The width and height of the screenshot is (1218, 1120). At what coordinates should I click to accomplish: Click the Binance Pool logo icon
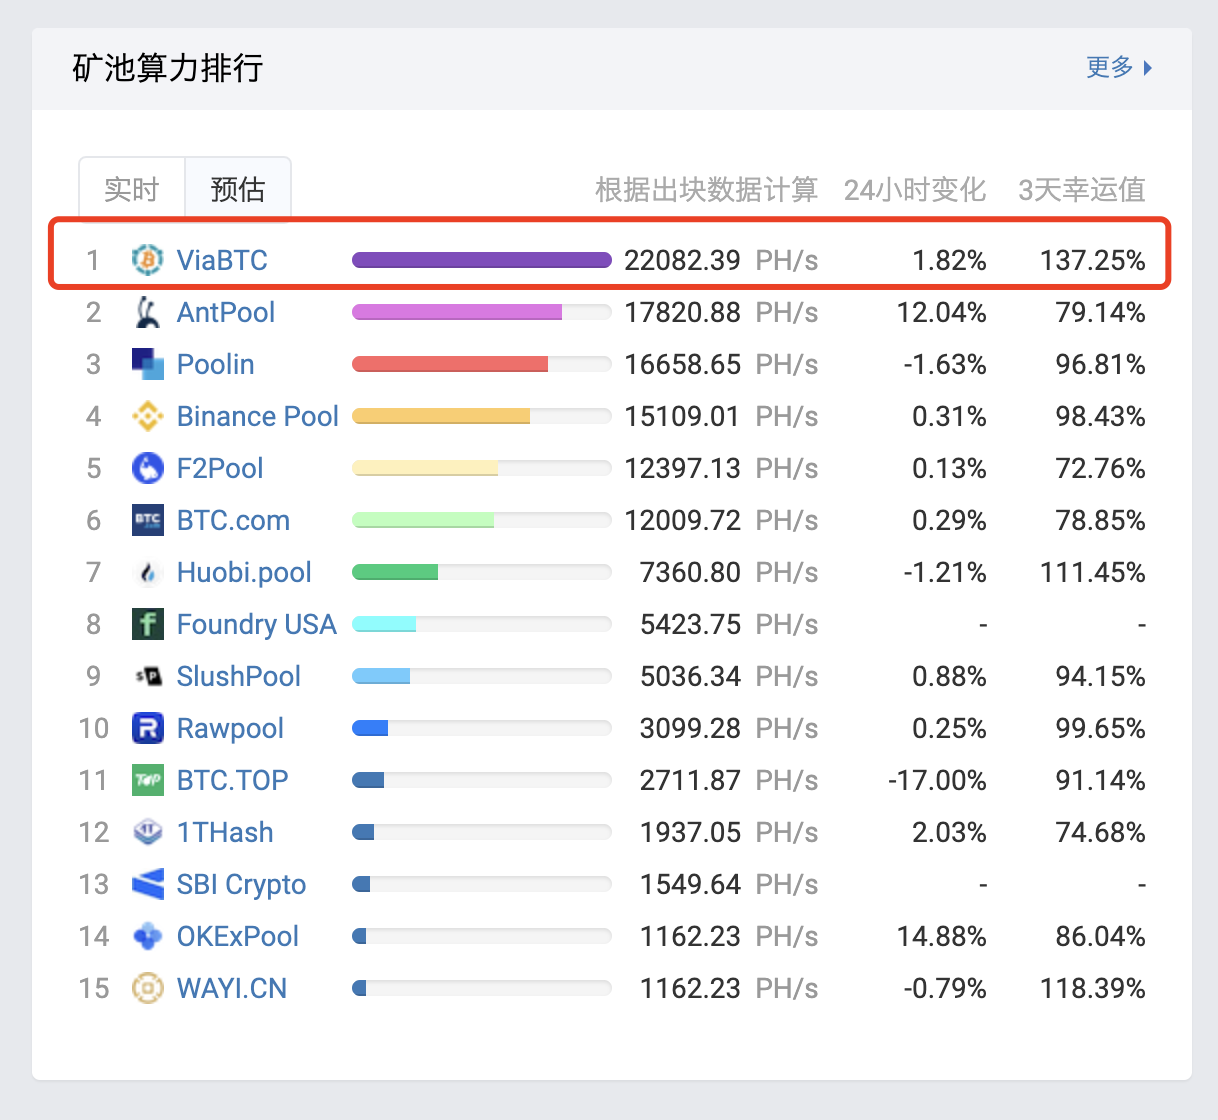(148, 416)
